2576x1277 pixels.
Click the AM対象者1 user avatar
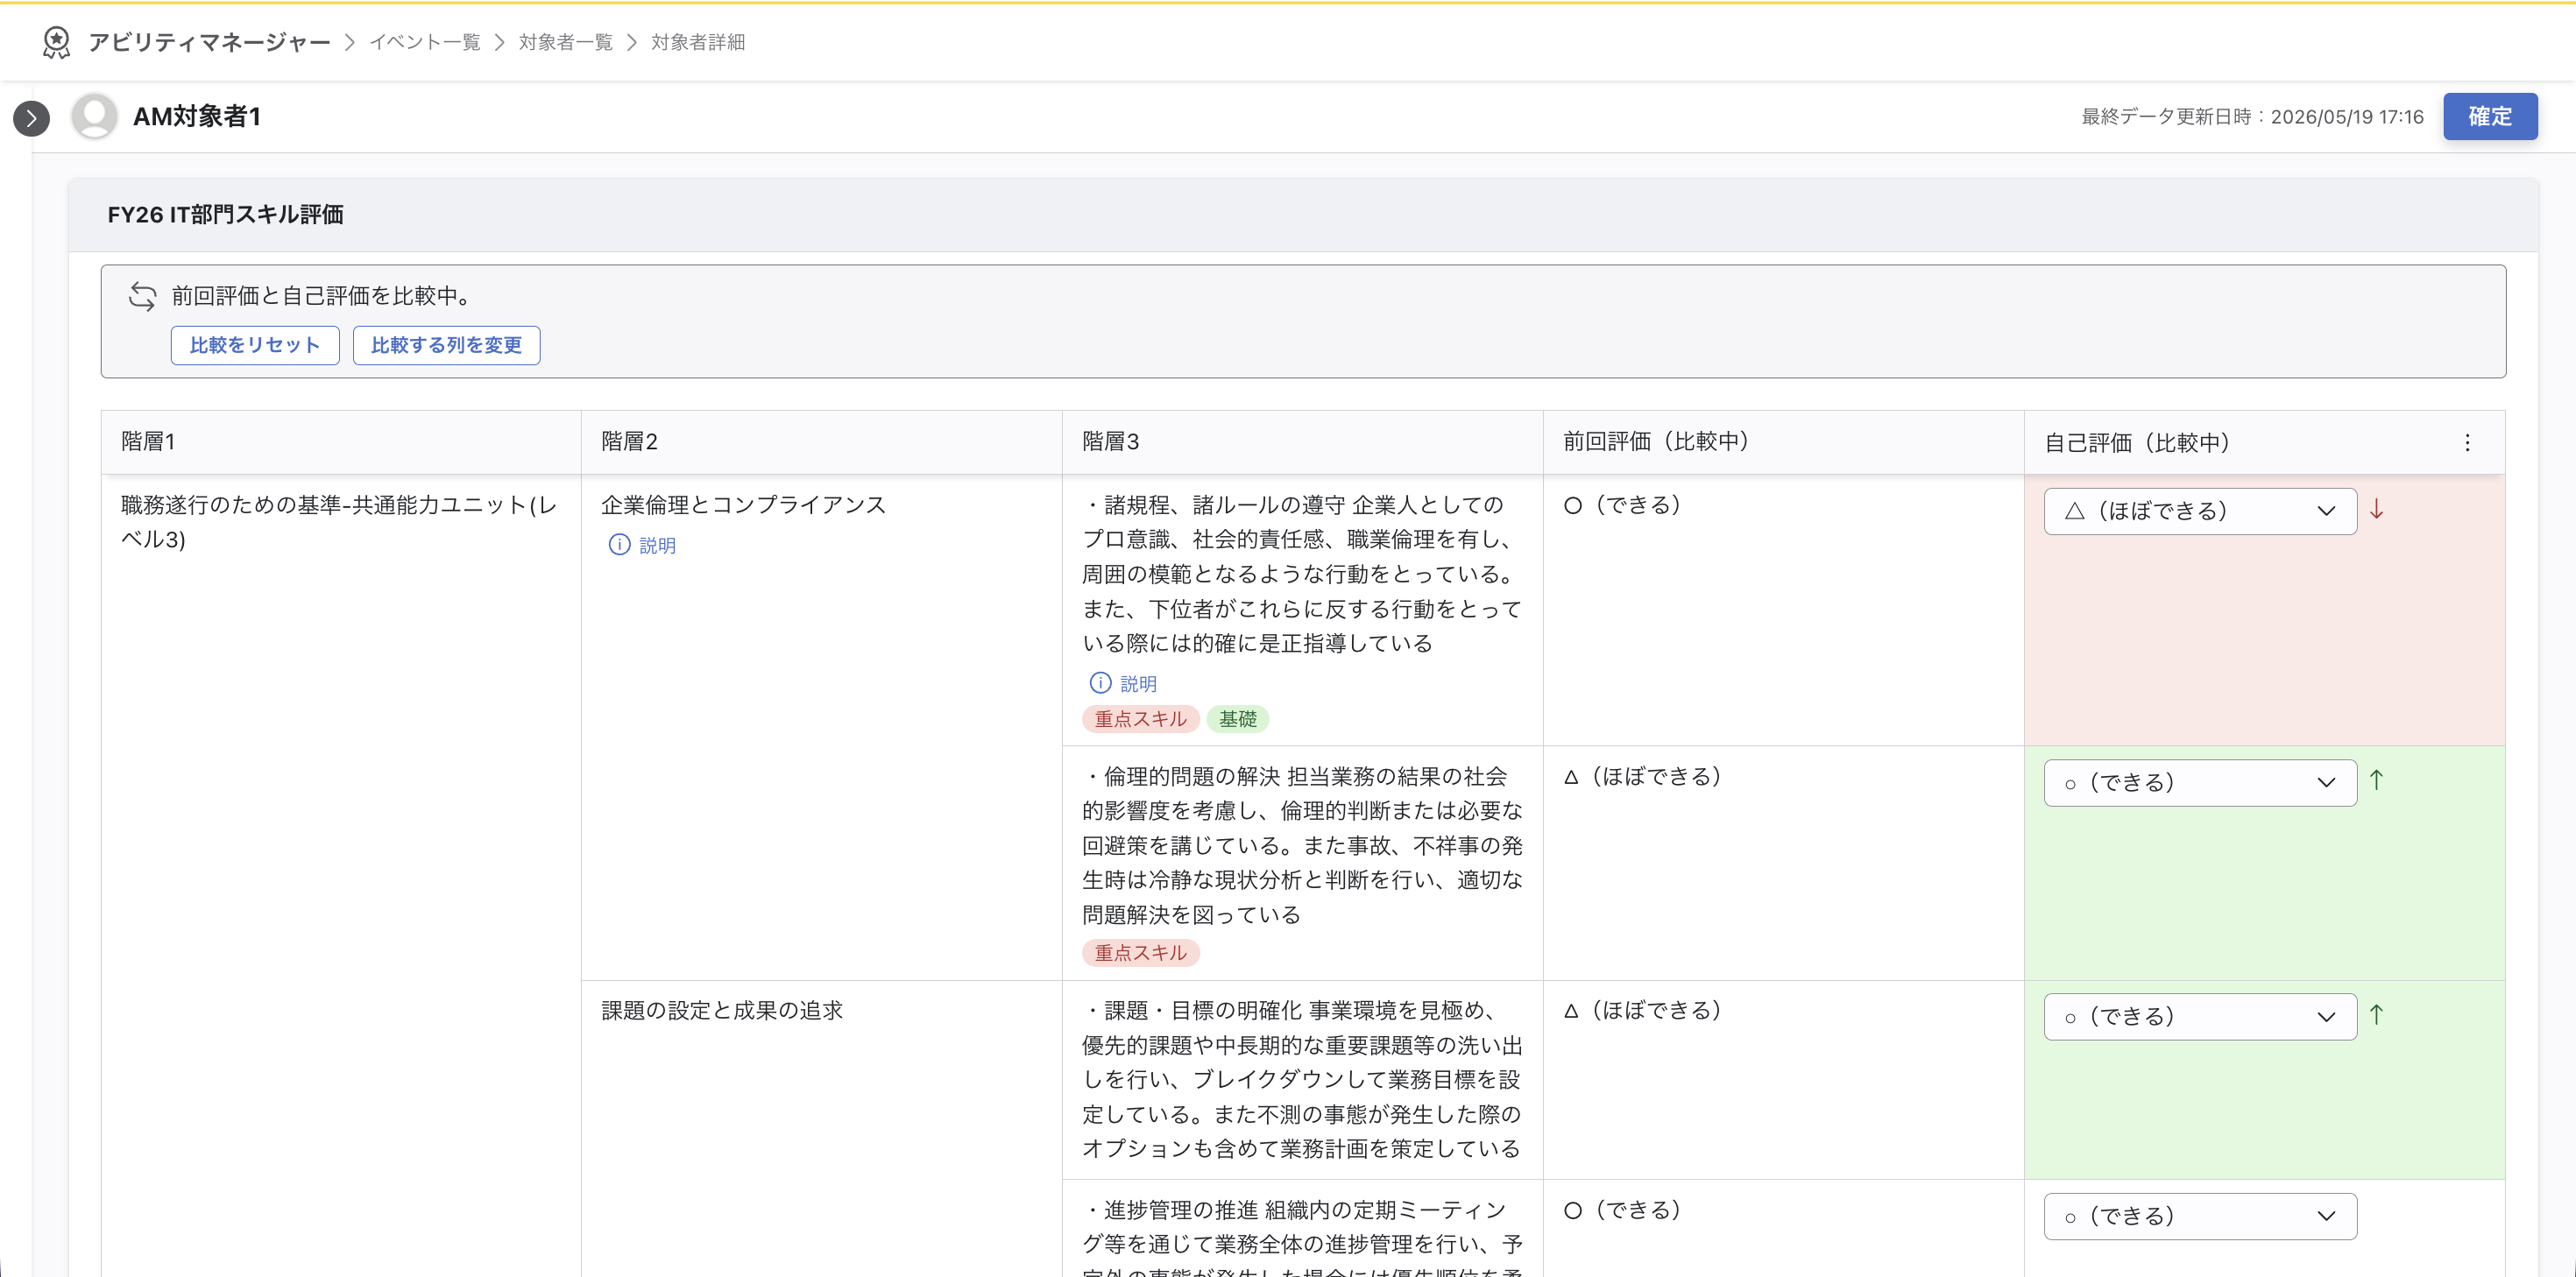tap(95, 116)
